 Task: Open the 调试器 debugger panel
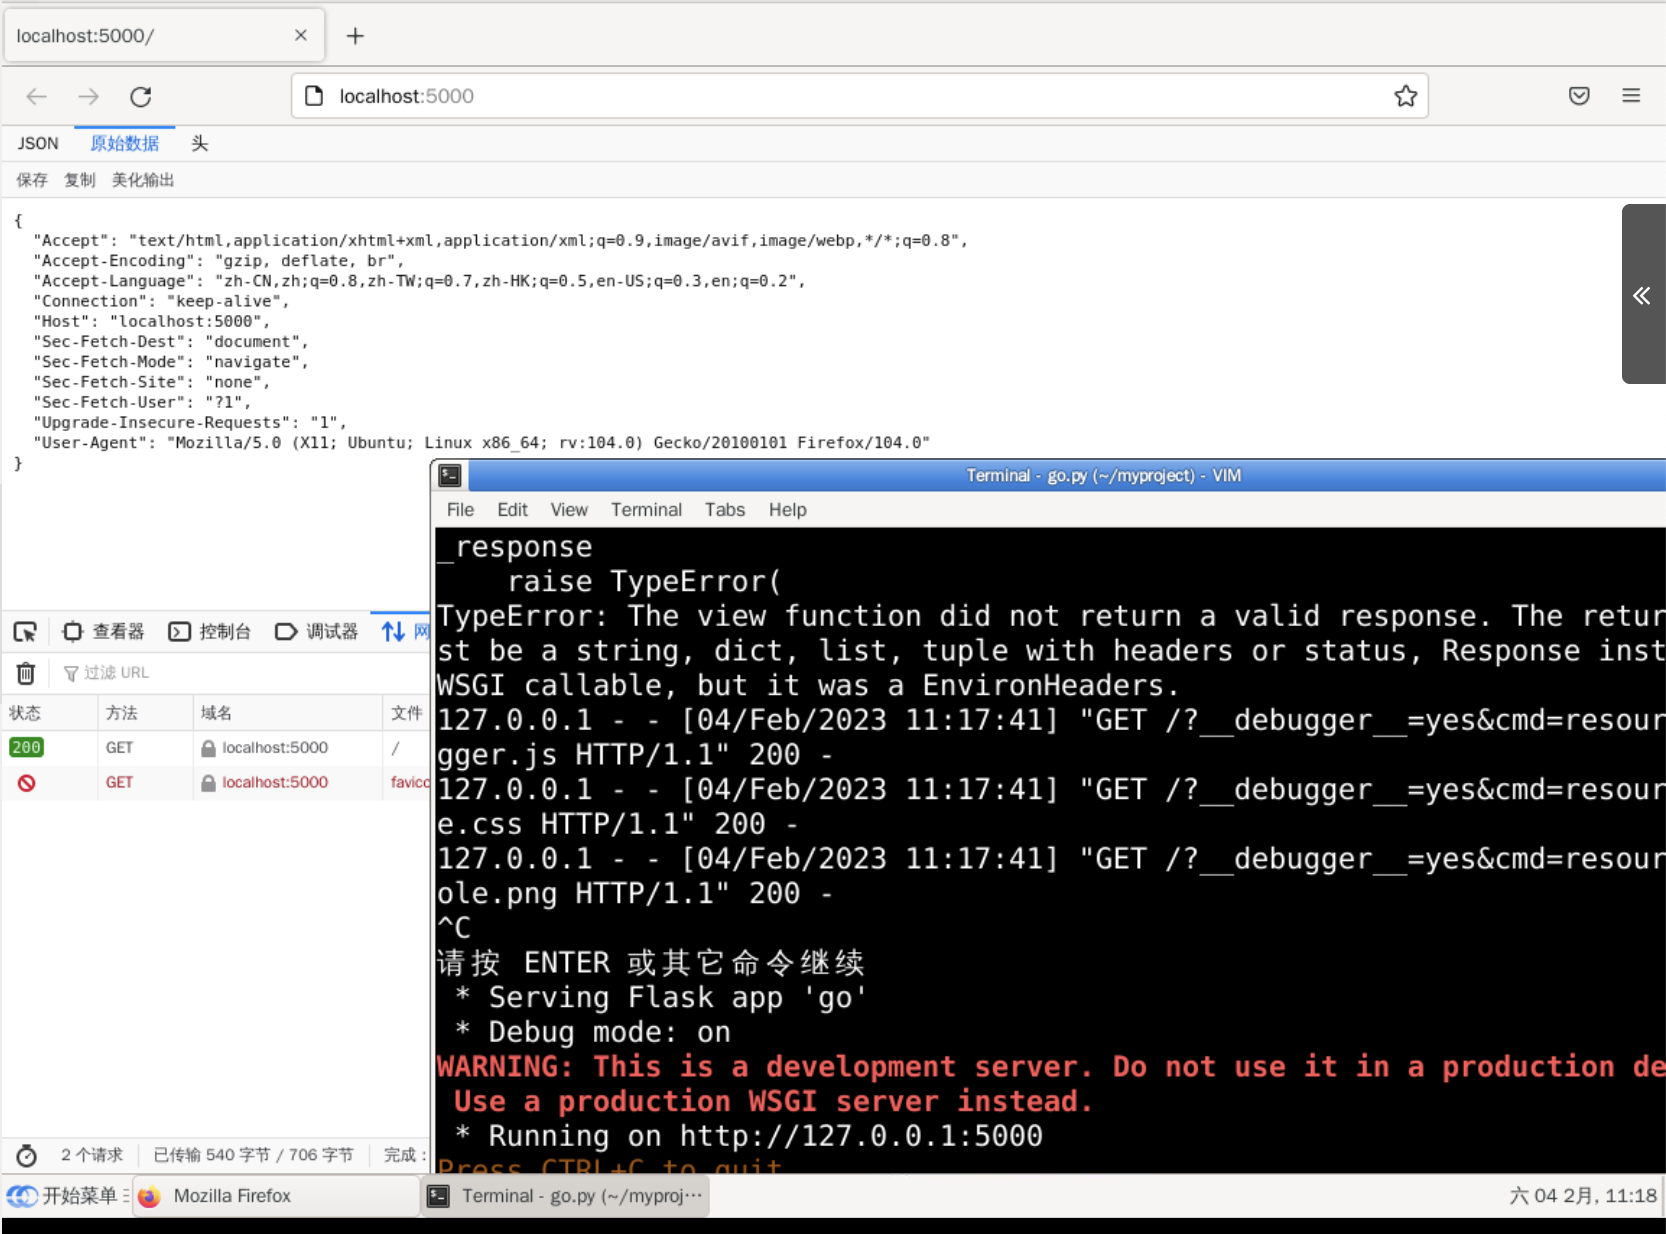click(x=317, y=632)
